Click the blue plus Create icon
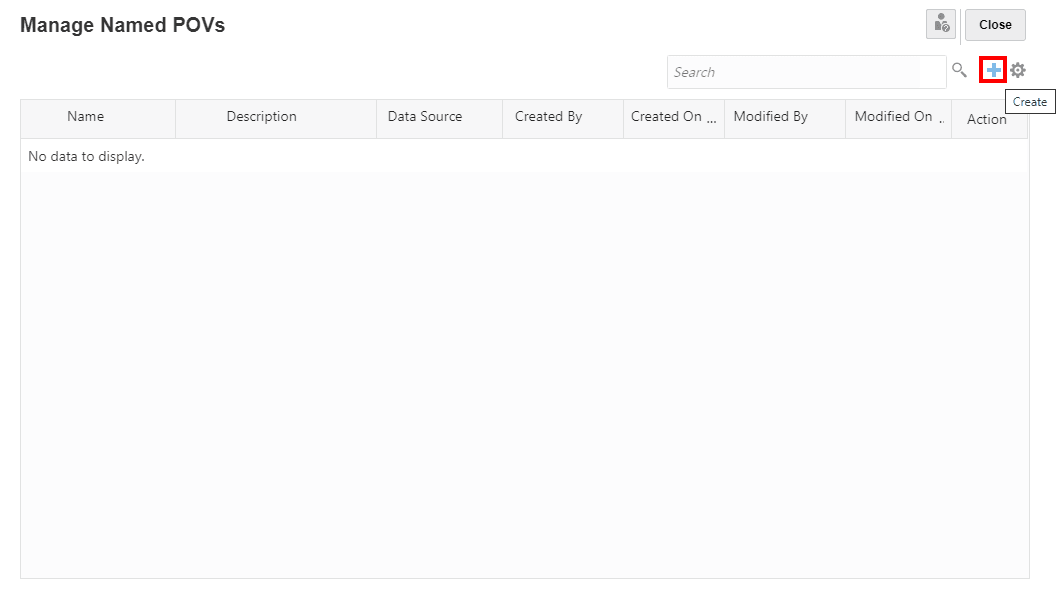This screenshot has width=1058, height=596. point(993,70)
